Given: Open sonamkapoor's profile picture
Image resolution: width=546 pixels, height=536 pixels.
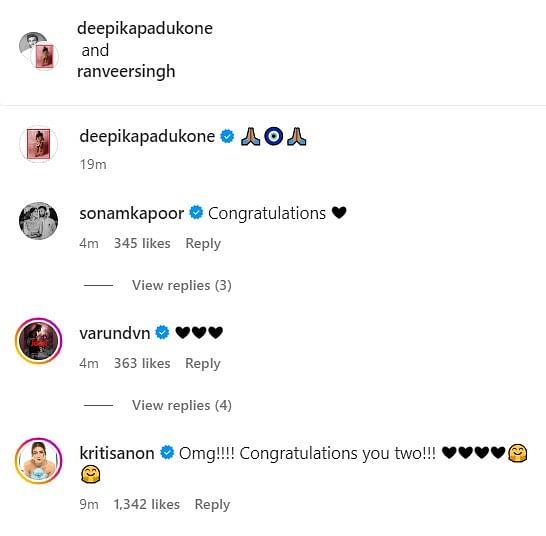Looking at the screenshot, I should point(38,221).
